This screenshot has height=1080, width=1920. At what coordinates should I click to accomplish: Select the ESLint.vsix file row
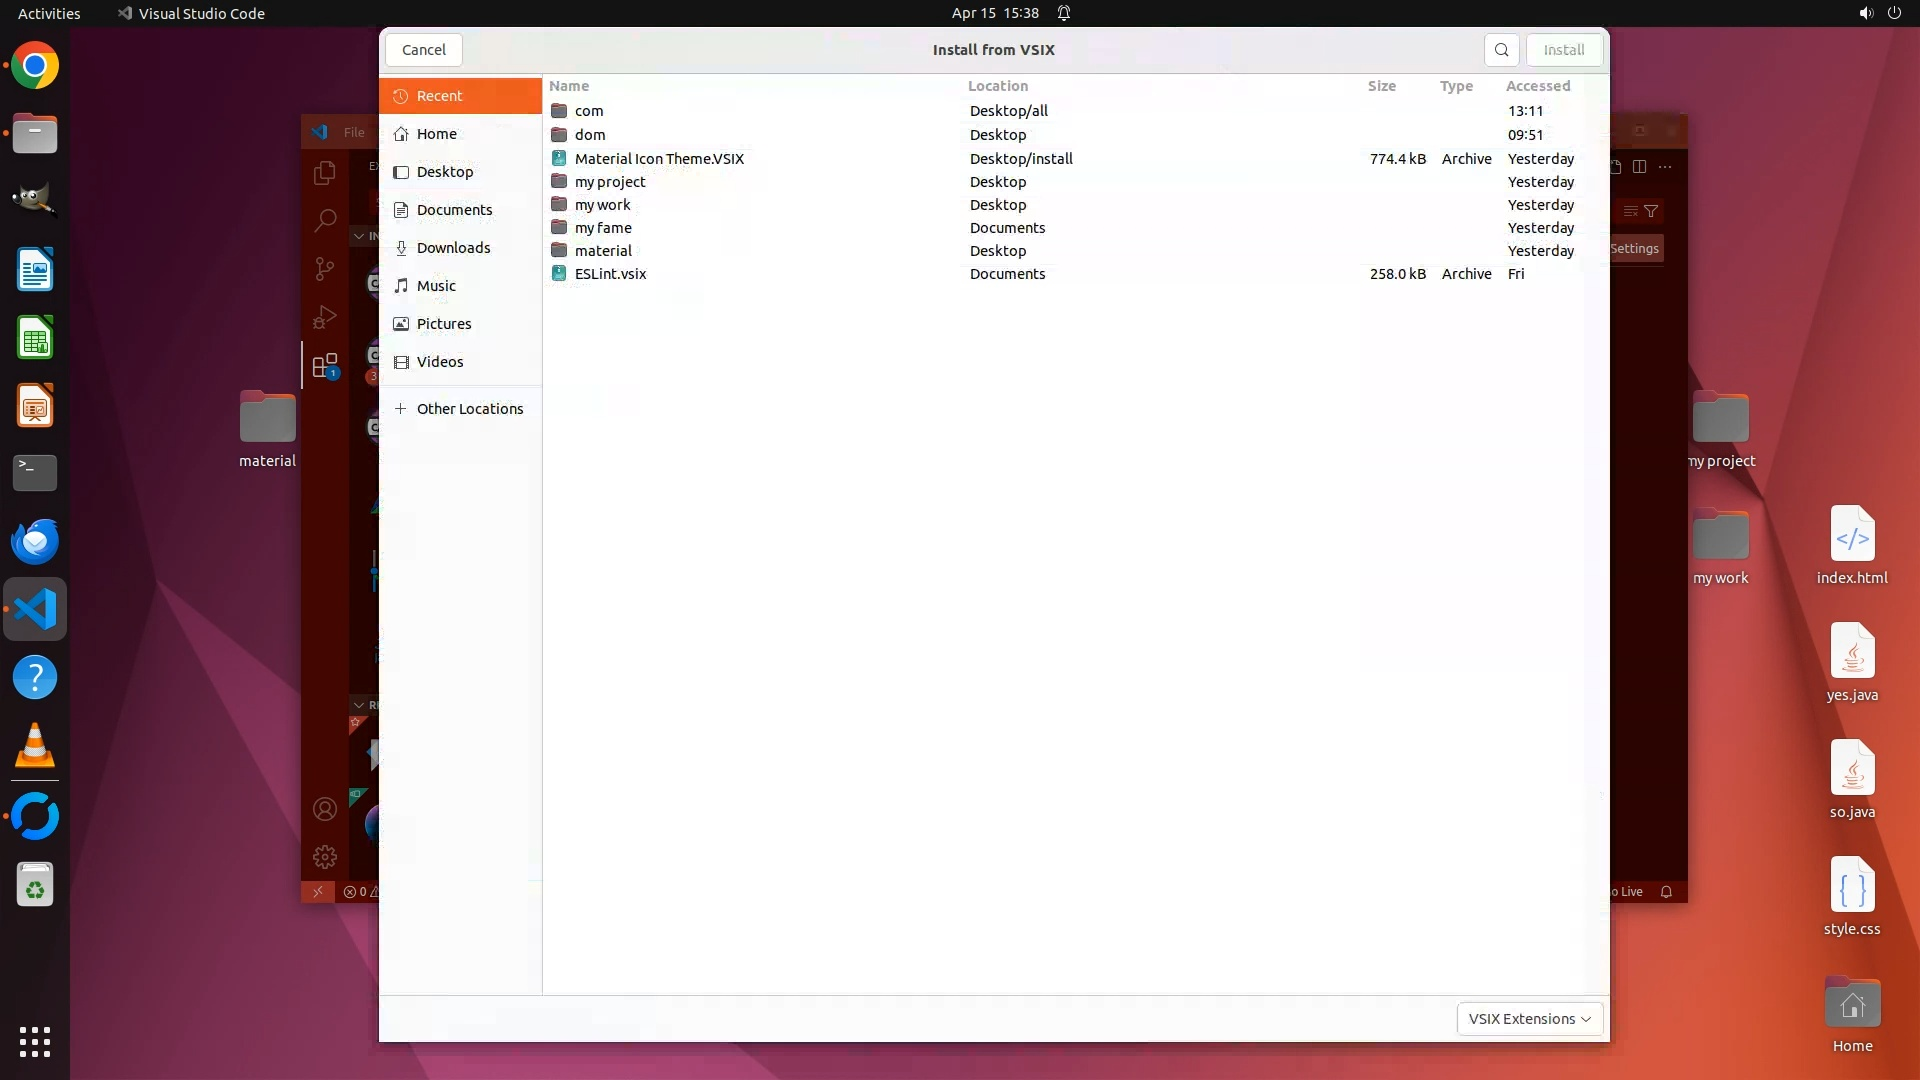coord(610,274)
